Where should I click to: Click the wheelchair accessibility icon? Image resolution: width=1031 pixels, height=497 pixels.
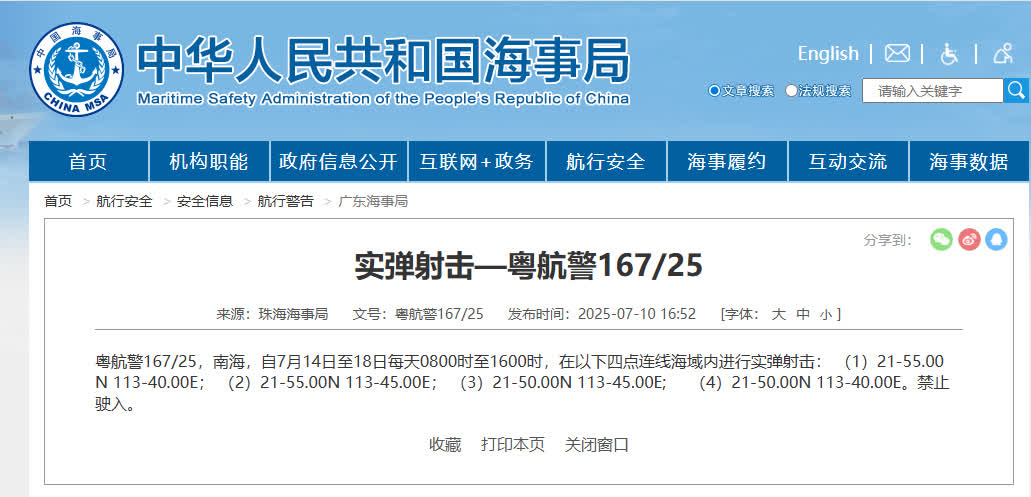[949, 53]
